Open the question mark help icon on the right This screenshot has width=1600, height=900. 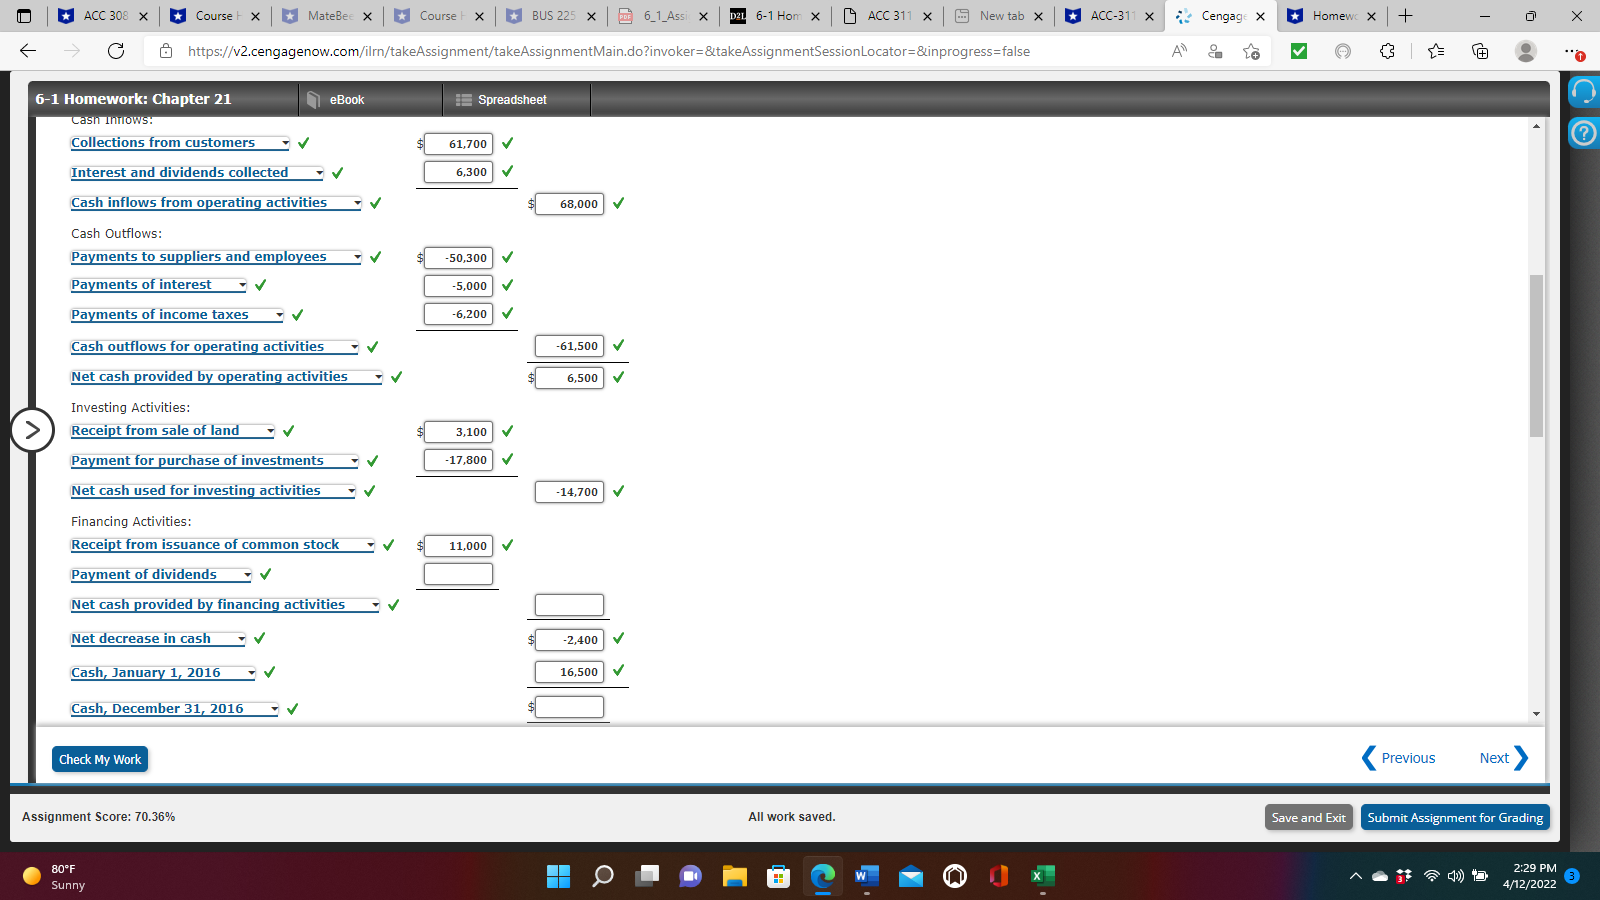tap(1583, 132)
